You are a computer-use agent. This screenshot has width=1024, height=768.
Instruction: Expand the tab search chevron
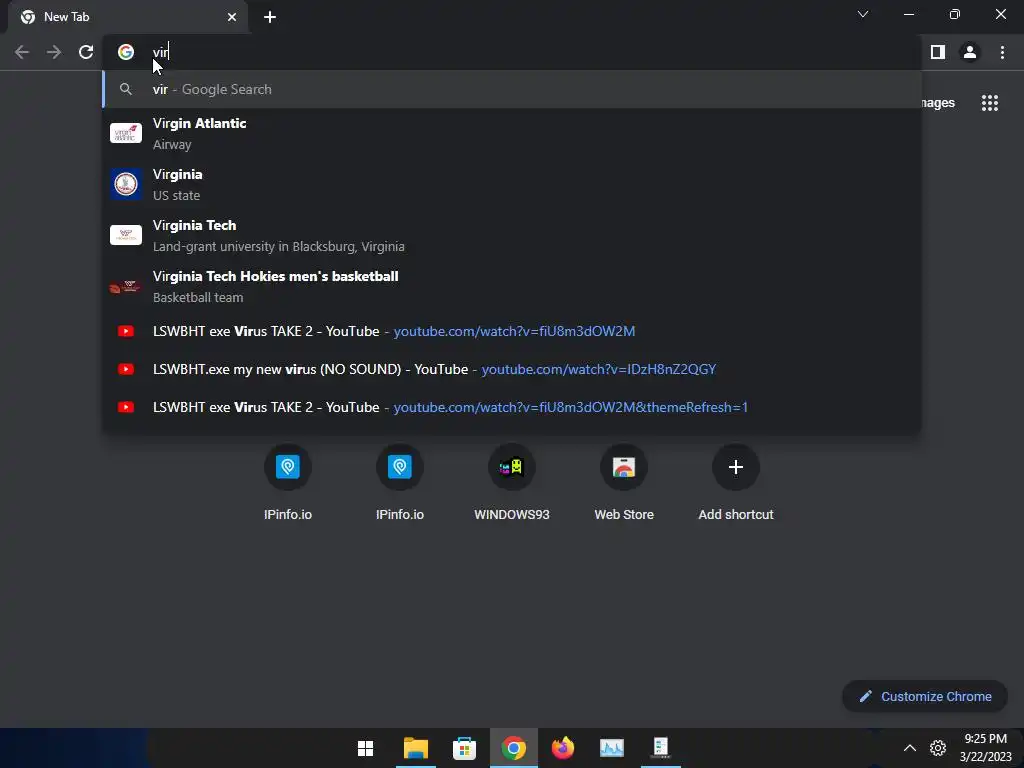pyautogui.click(x=863, y=14)
